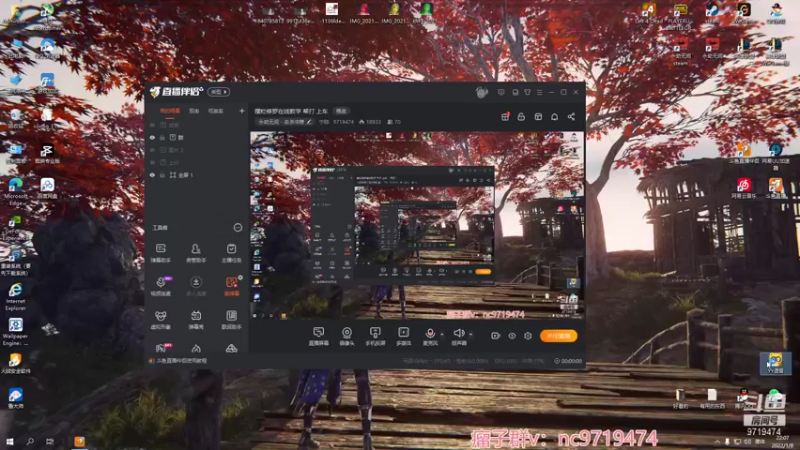This screenshot has width=800, height=450.
Task: Toggle eye visibility of the 全屏 1 source
Action: [152, 175]
